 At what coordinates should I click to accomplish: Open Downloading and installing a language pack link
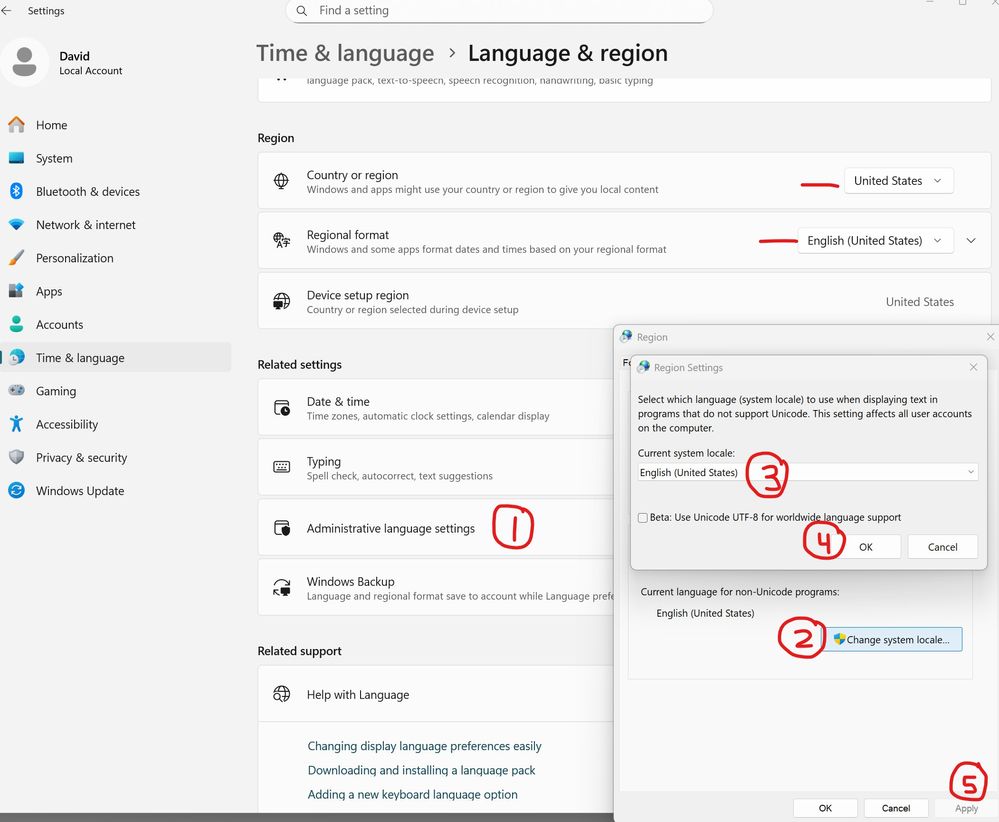(x=421, y=770)
